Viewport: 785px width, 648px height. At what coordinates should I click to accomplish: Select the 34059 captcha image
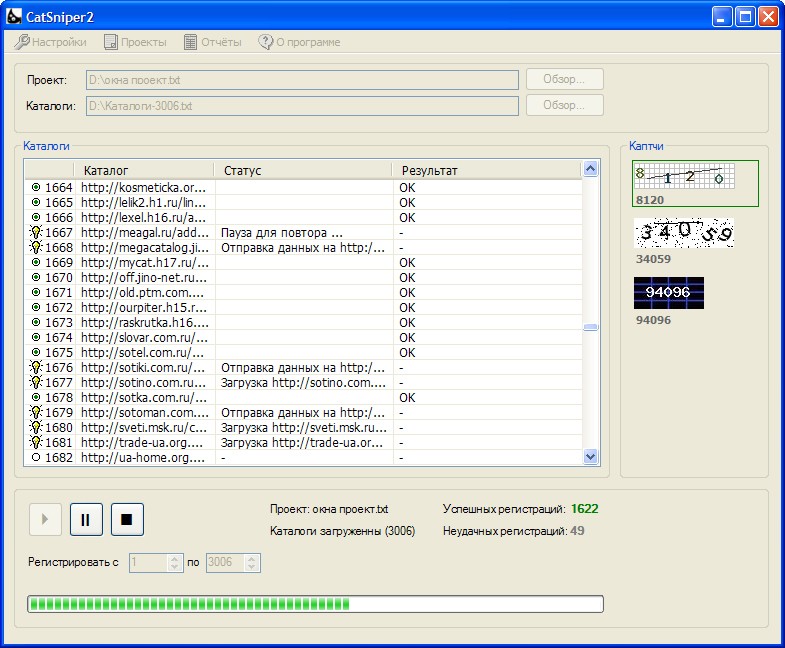coord(684,234)
